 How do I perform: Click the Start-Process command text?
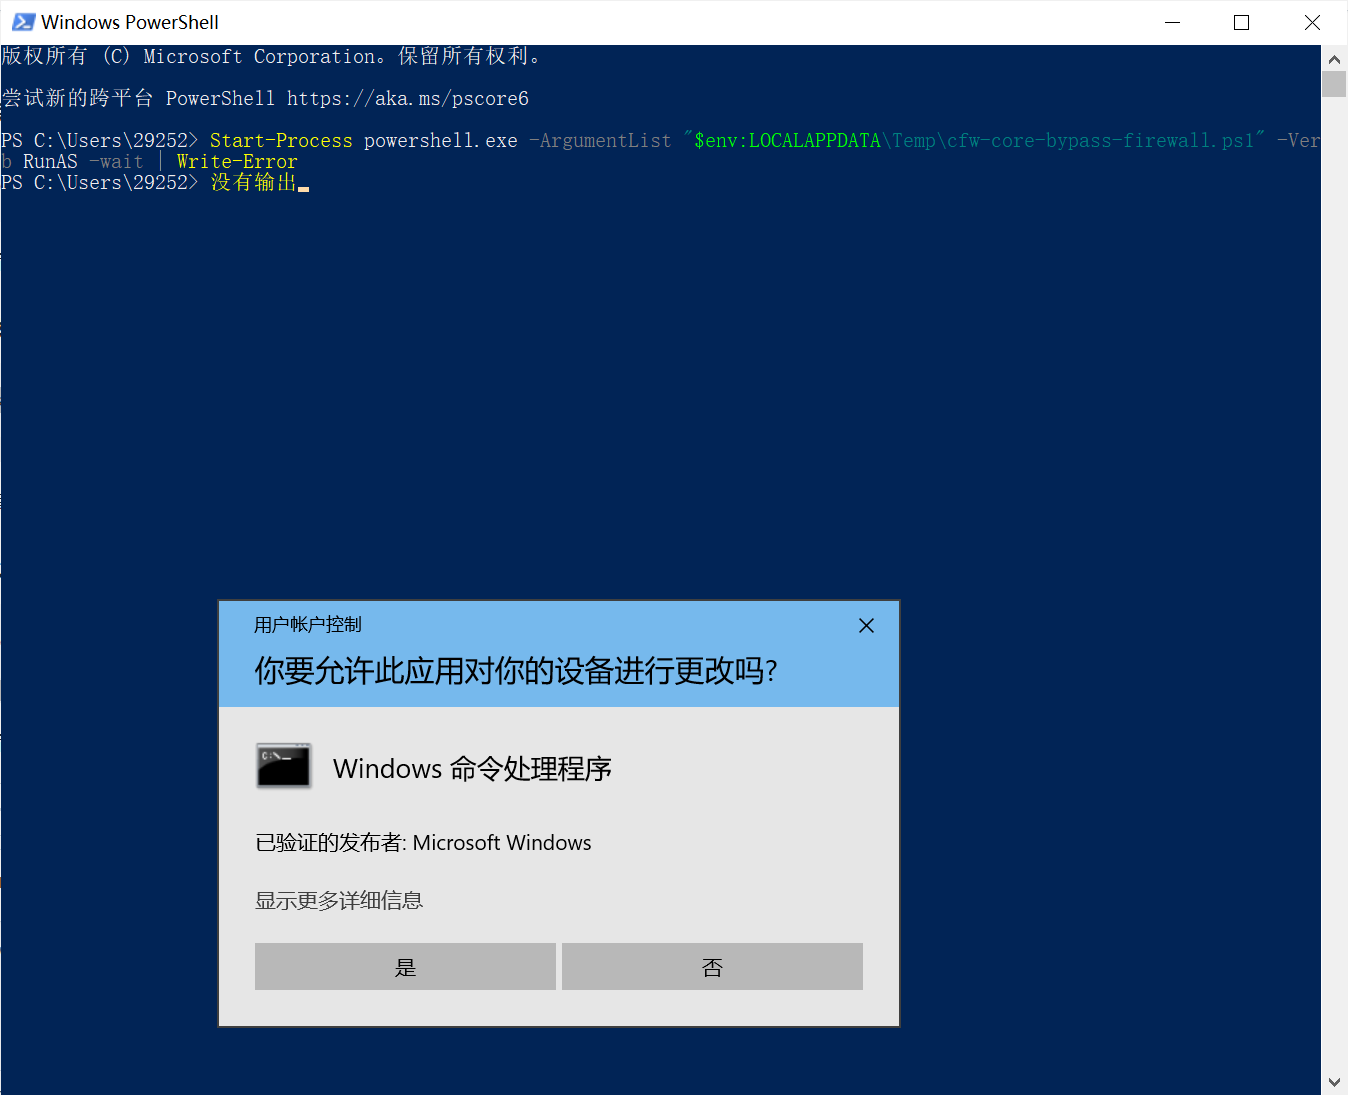281,140
